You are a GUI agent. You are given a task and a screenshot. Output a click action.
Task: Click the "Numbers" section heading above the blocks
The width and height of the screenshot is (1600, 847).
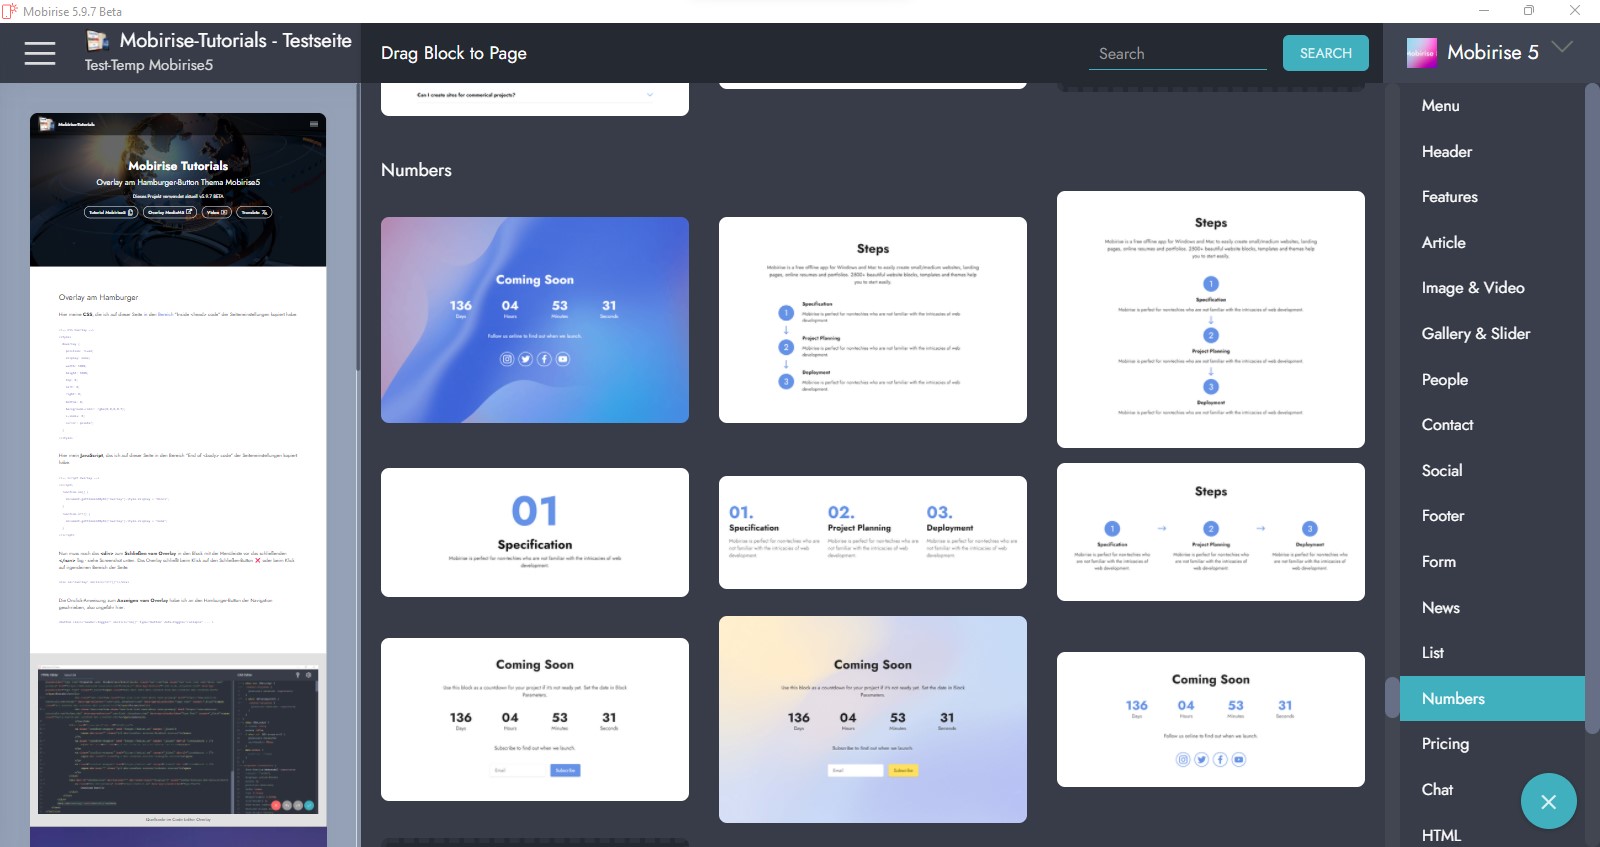click(416, 170)
